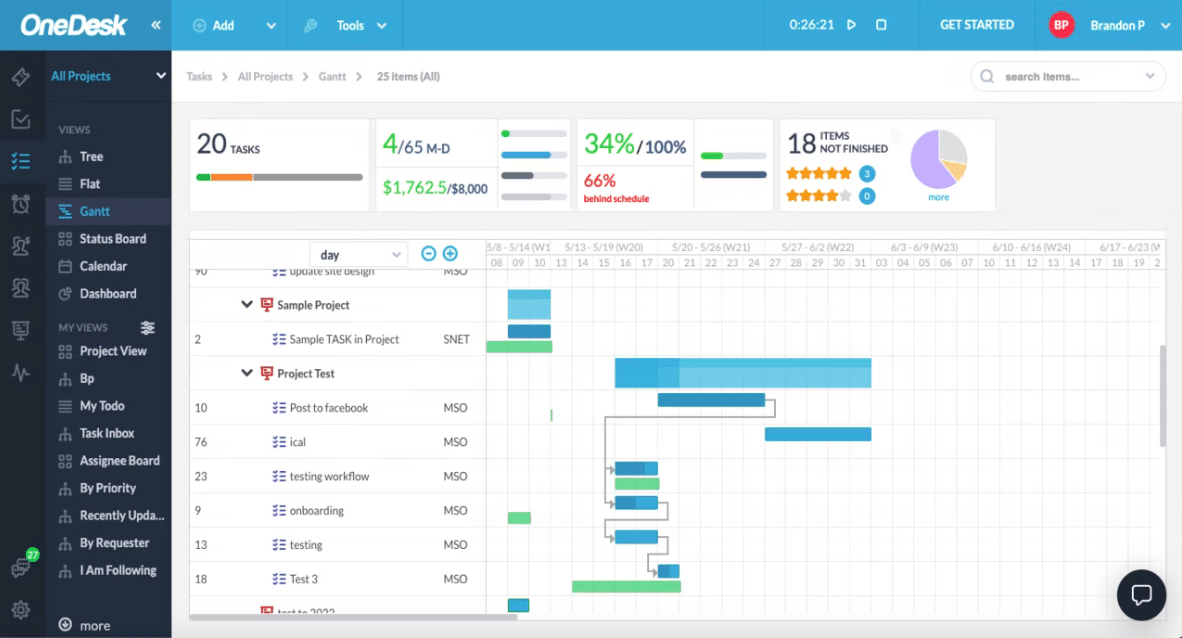
Task: Click the search magnifier icon
Action: coord(987,76)
